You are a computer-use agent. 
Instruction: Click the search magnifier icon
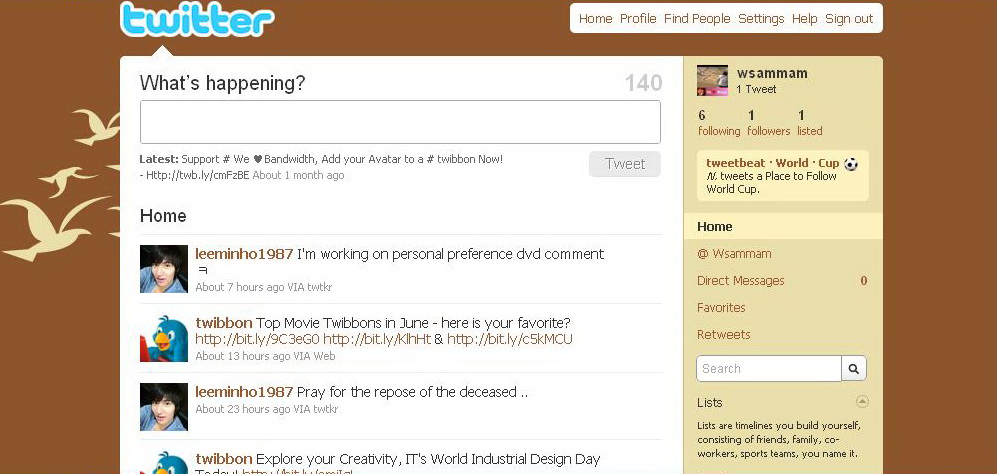click(854, 368)
